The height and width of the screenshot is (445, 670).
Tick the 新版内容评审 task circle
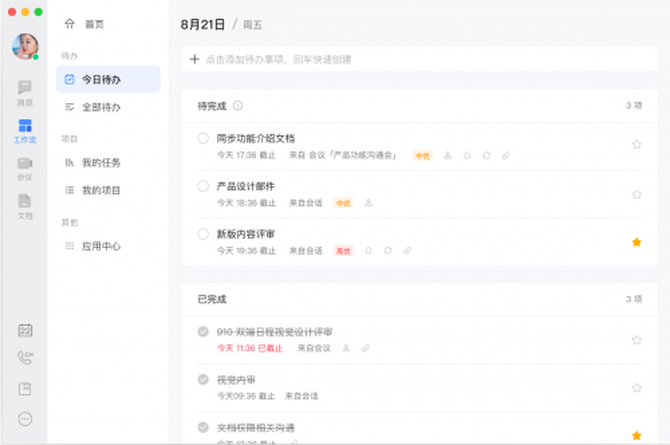pos(203,234)
